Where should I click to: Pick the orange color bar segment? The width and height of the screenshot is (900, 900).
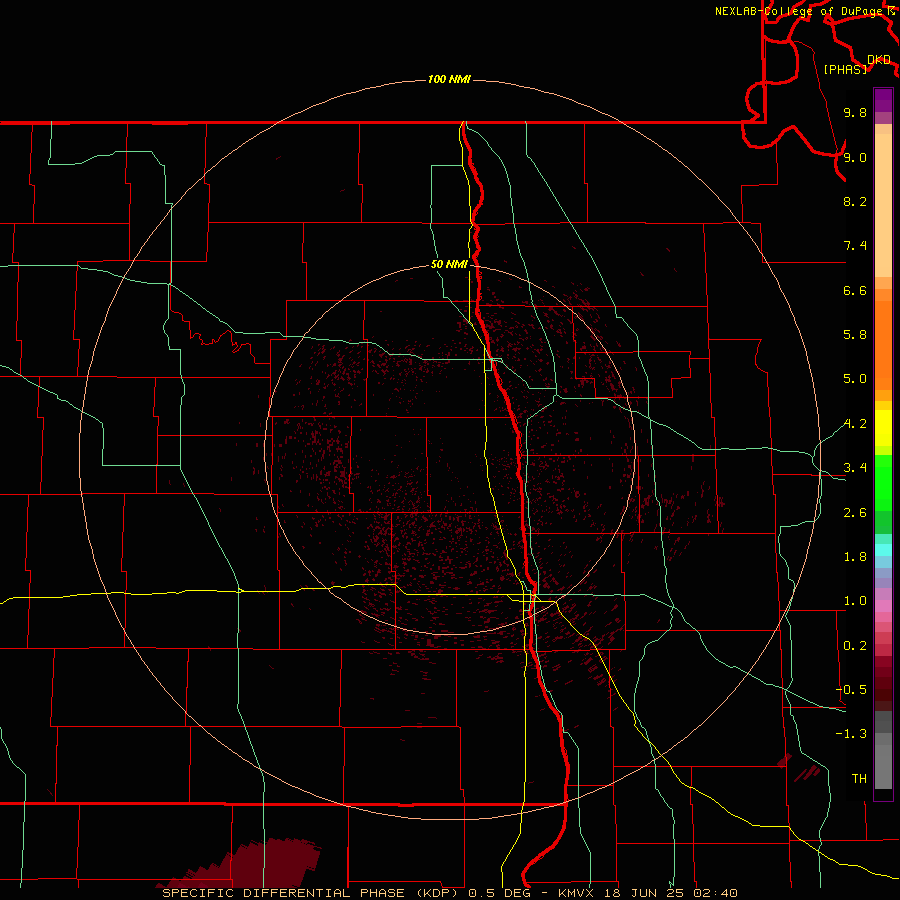(x=883, y=345)
